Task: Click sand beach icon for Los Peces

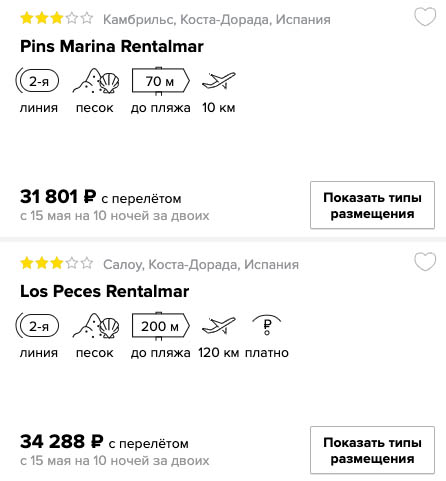Action: point(96,326)
